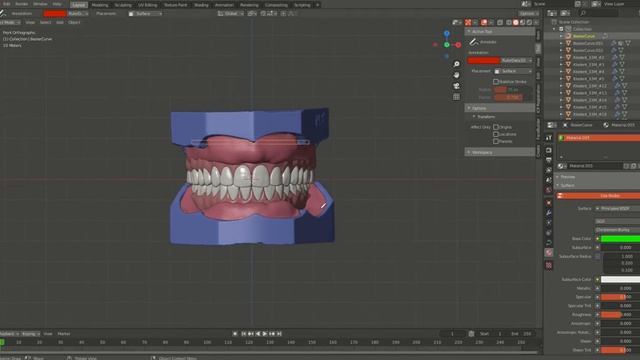The image size is (640, 360).
Task: Toggle camera view gizmo icon
Action: [456, 86]
